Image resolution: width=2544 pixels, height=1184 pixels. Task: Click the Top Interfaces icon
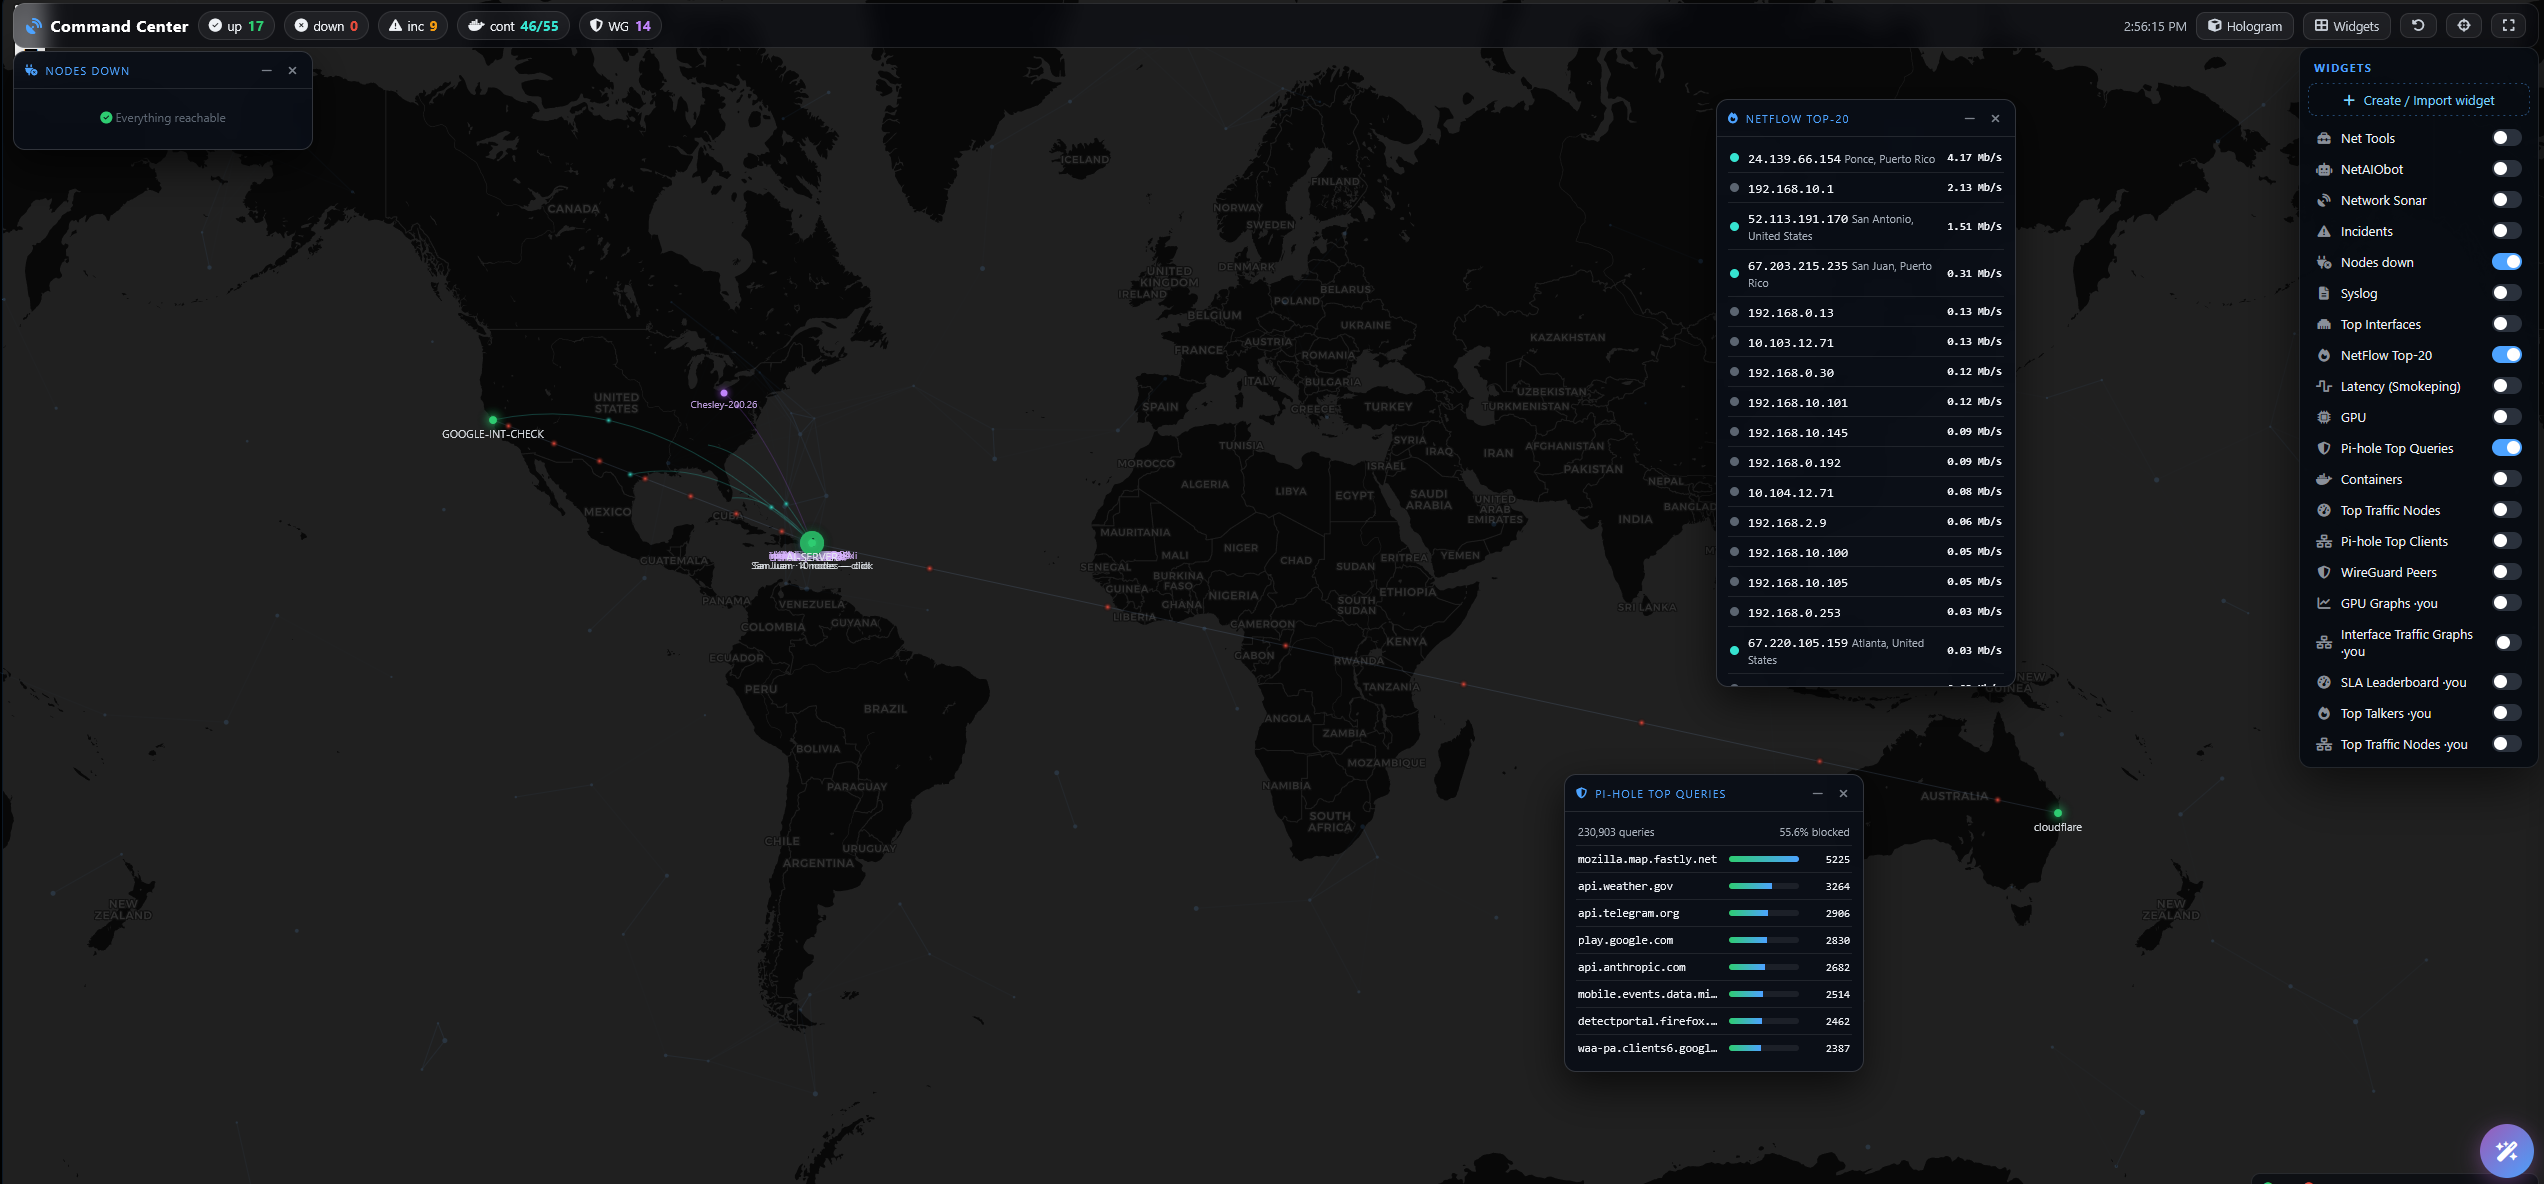tap(2324, 325)
